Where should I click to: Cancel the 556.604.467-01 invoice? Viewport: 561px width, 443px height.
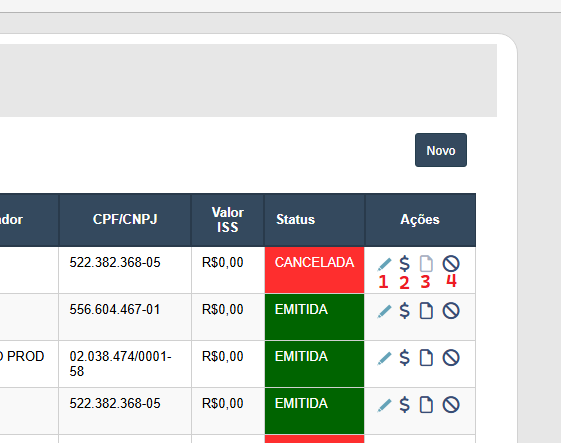coord(451,311)
